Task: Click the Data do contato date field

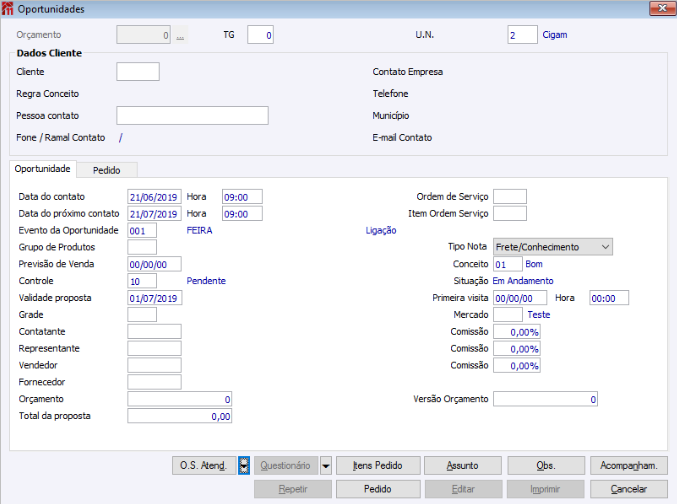Action: pos(154,197)
